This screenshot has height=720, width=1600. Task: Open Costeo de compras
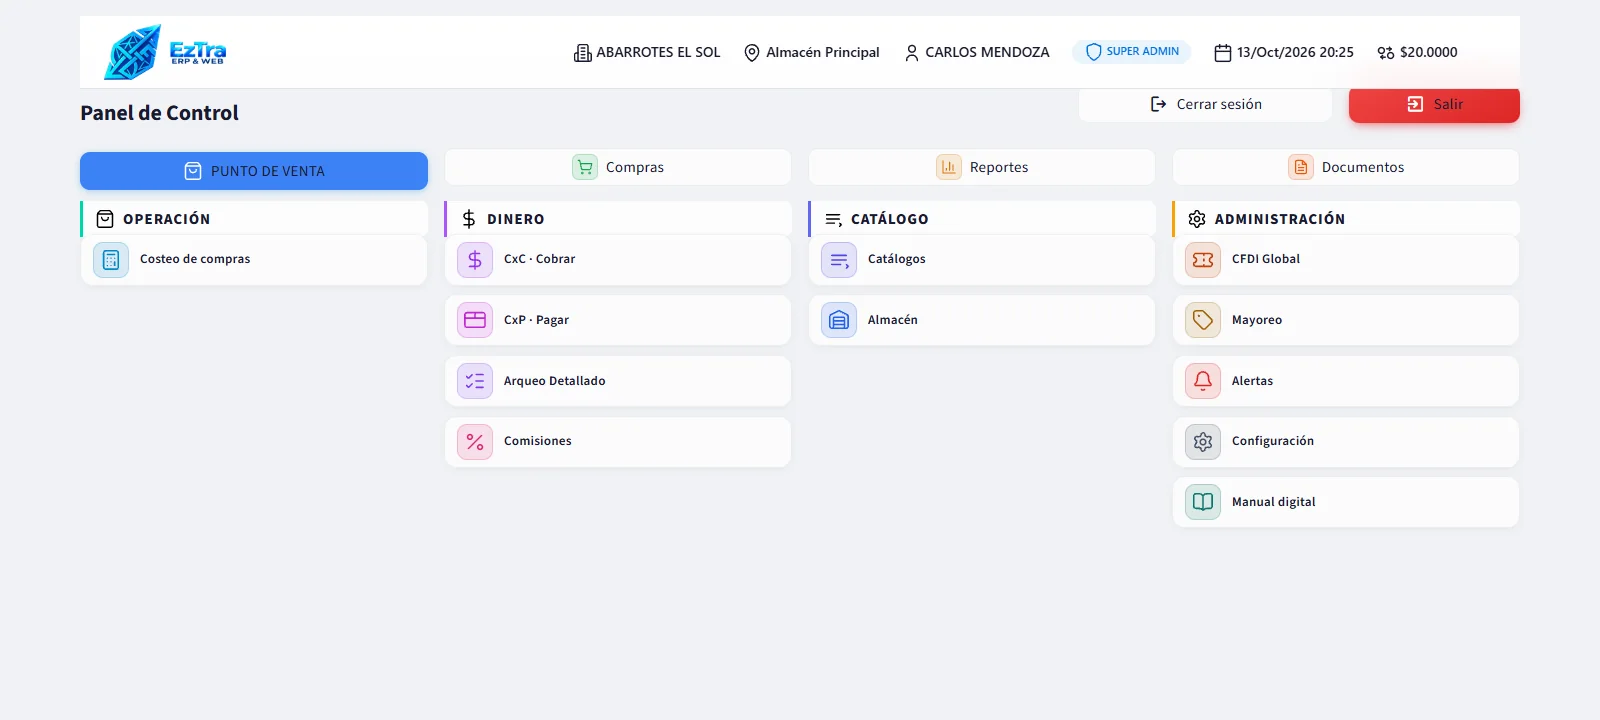click(x=254, y=260)
